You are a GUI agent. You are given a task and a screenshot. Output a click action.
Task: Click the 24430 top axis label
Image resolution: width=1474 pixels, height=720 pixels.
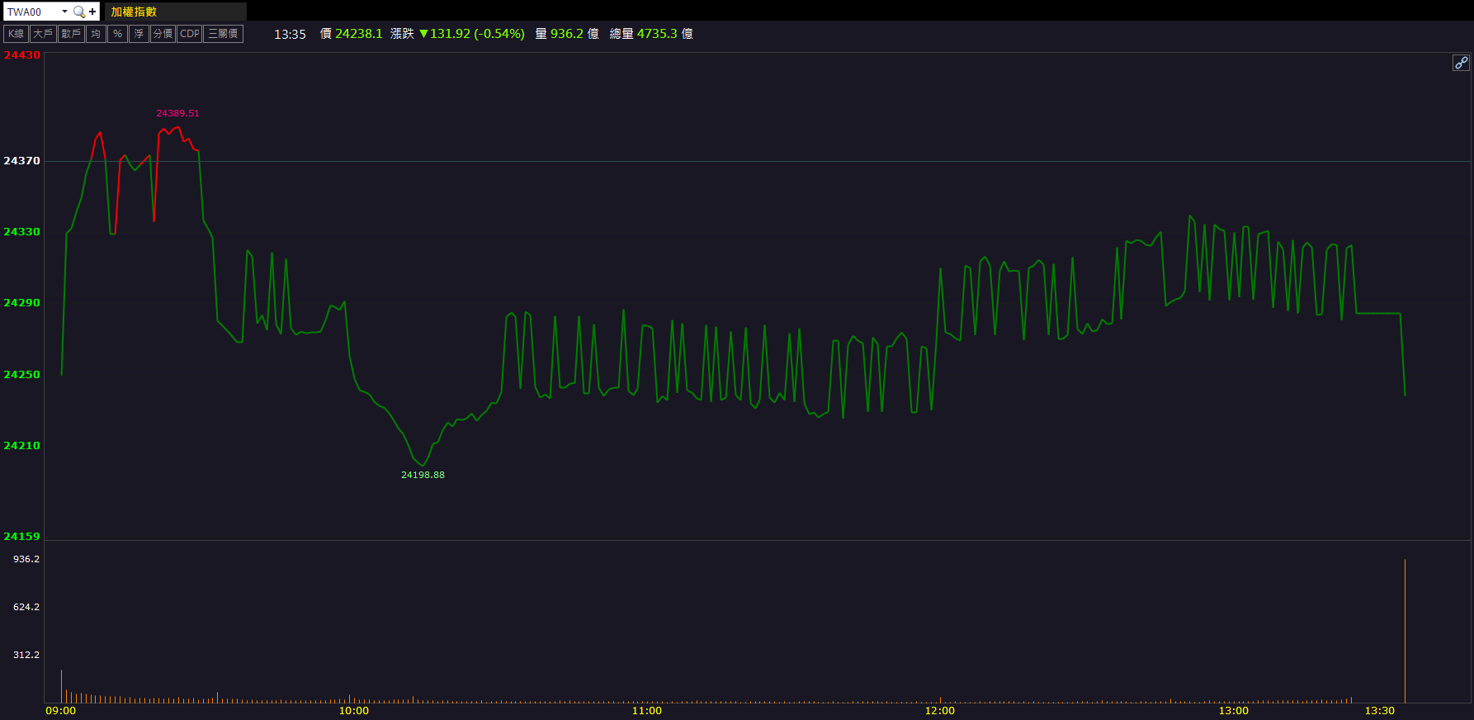tap(22, 56)
